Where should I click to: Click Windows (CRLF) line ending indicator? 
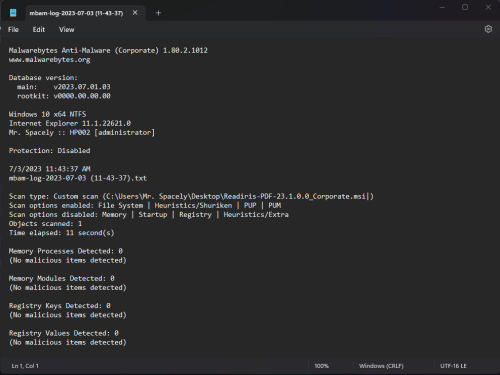[x=381, y=366]
